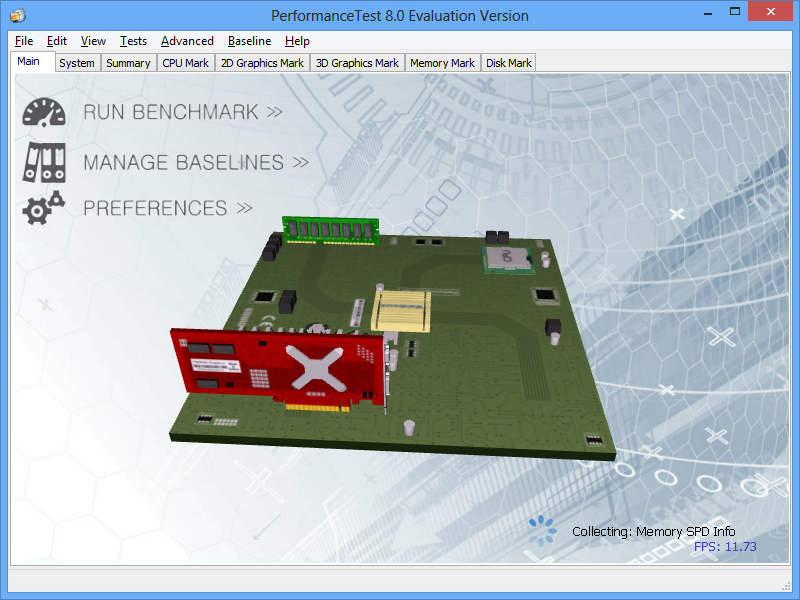
Task: Open the View menu
Action: (93, 41)
